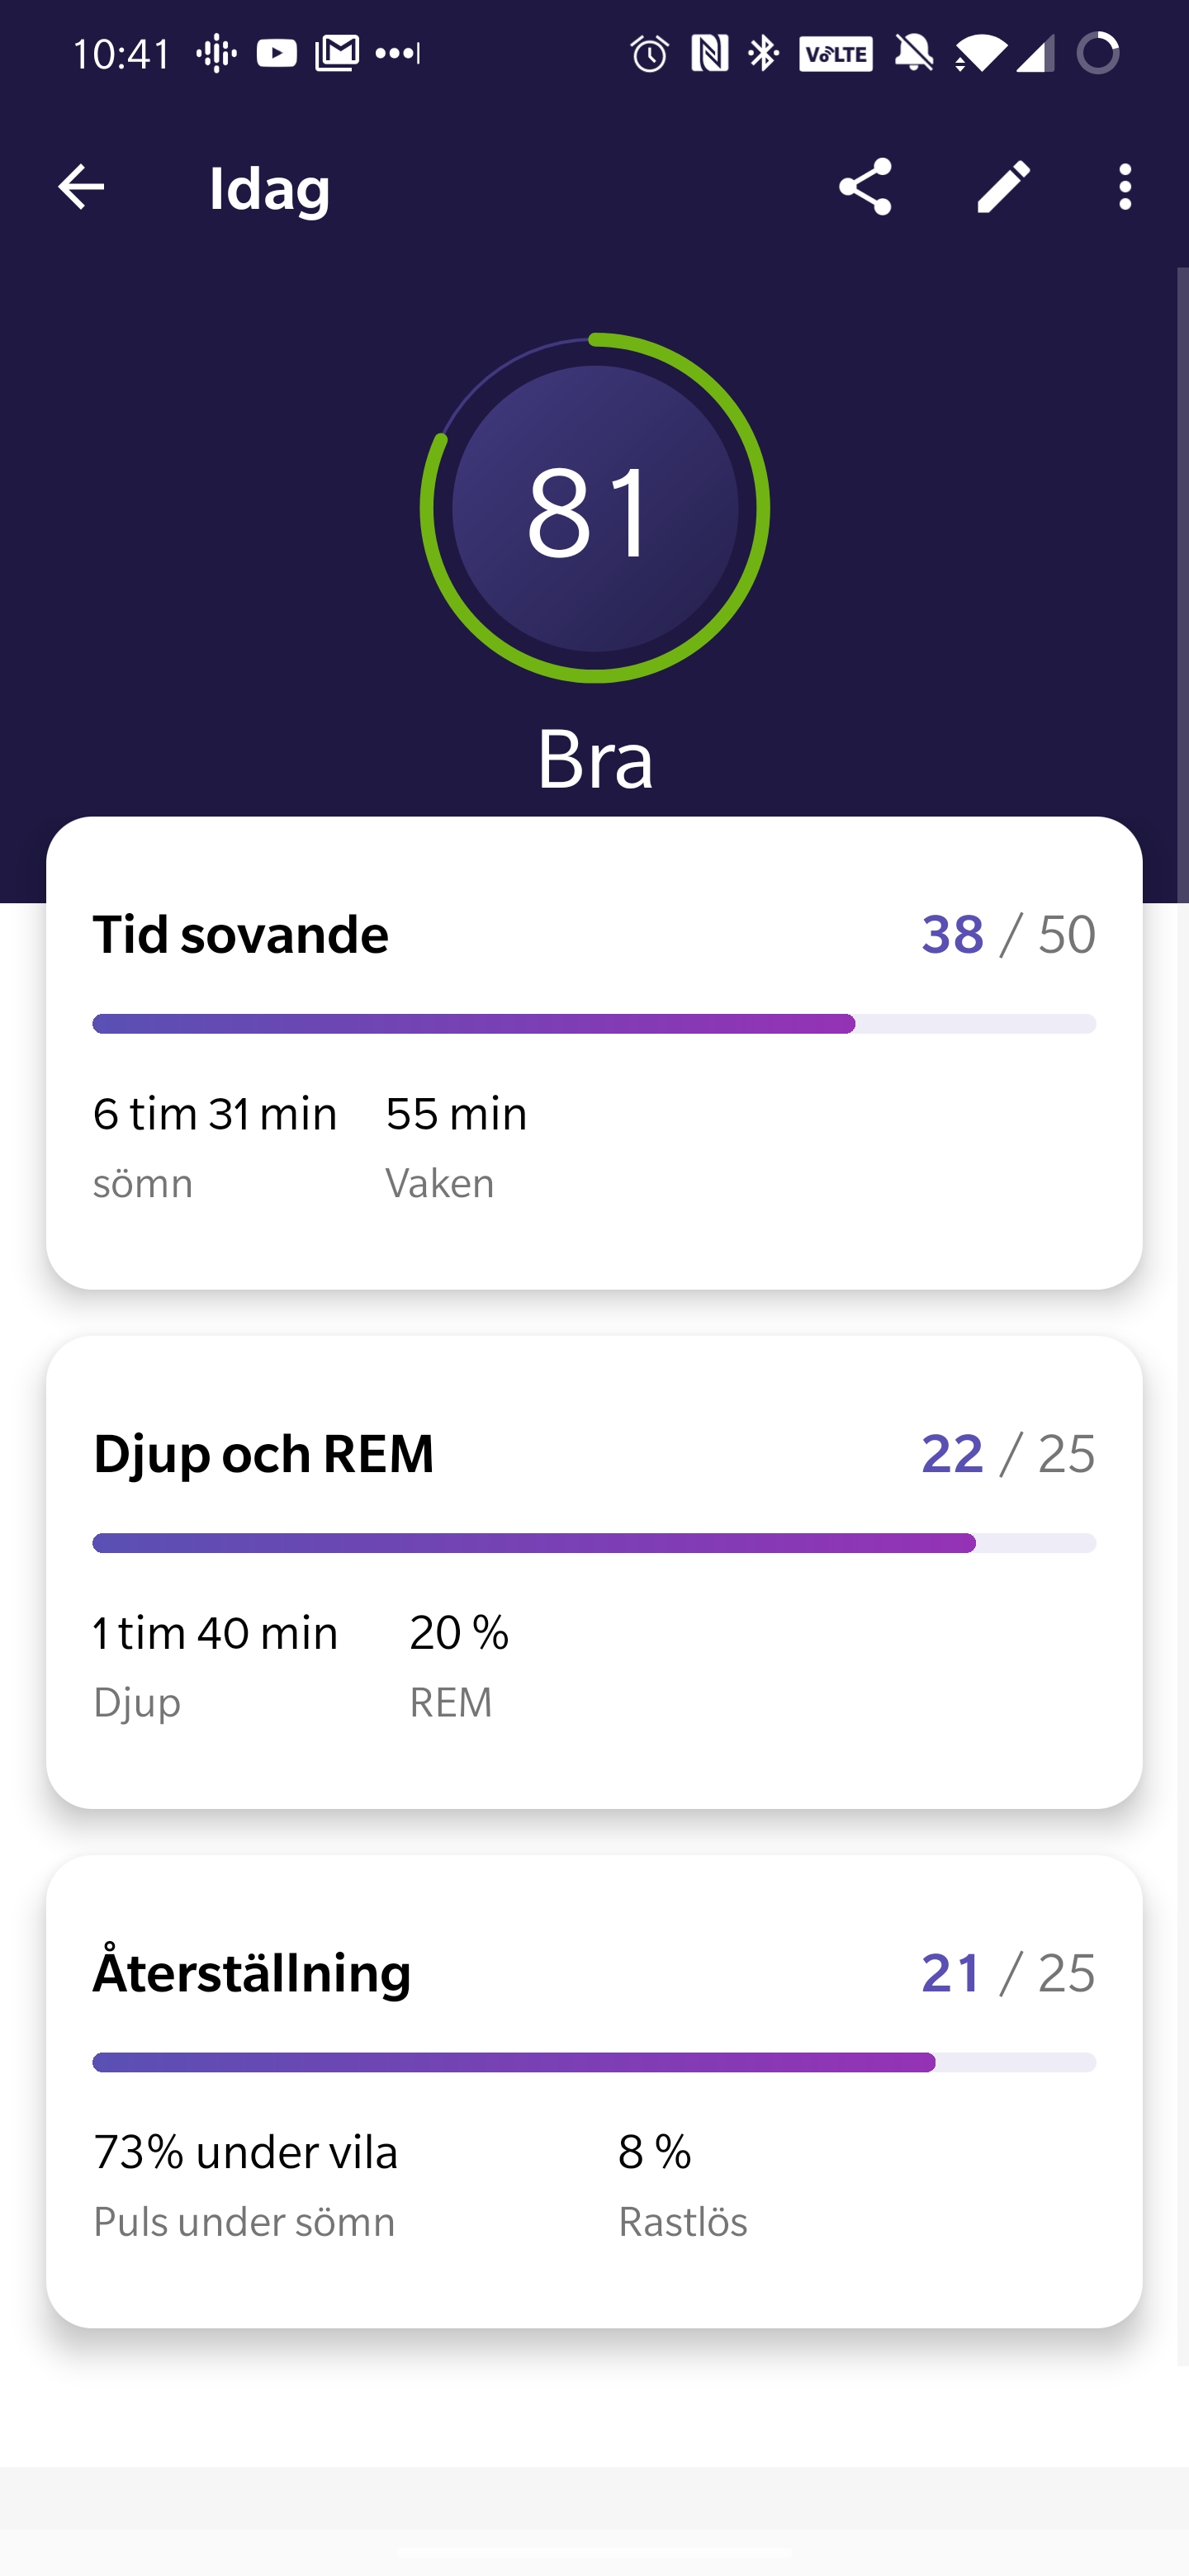This screenshot has height=2576, width=1189.
Task: Tap the Tid sovande progress bar
Action: tap(594, 1024)
